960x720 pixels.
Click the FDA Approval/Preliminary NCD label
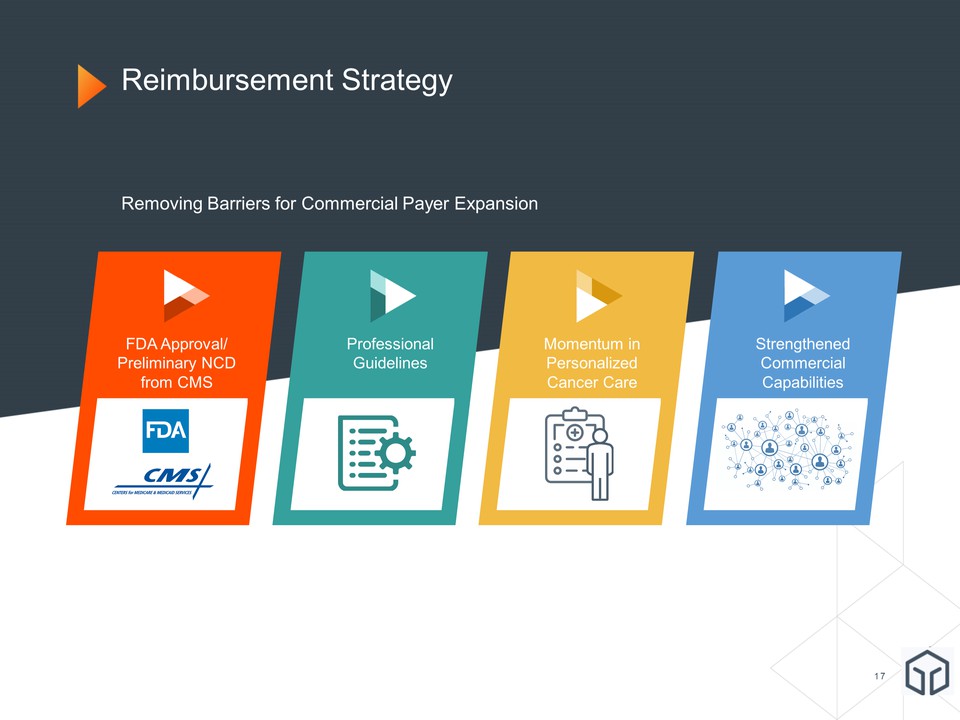tap(176, 363)
